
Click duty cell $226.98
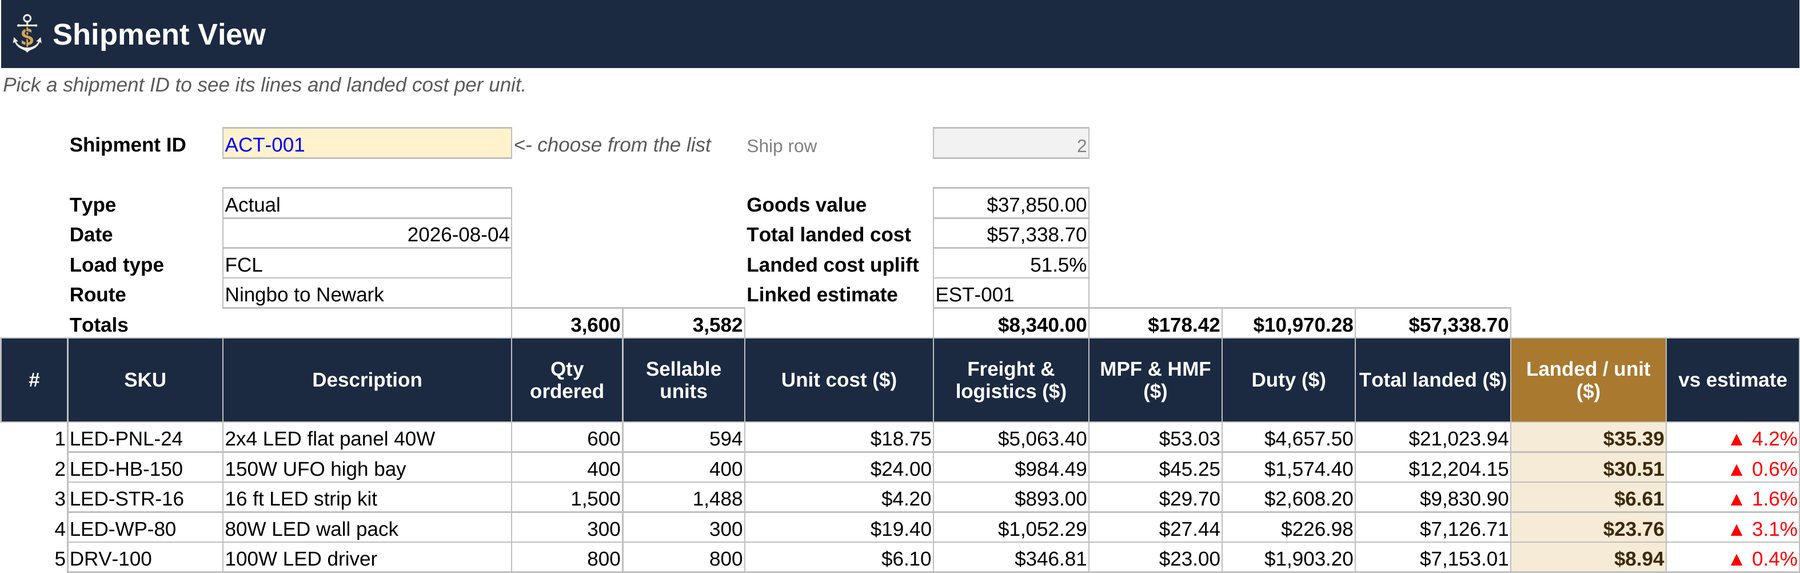pos(1289,528)
